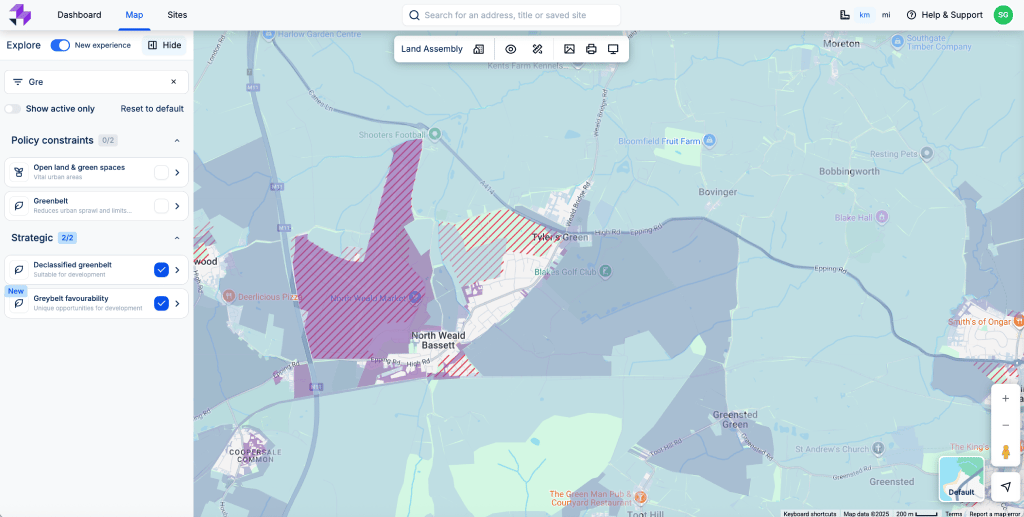Click the address search field

pyautogui.click(x=515, y=15)
